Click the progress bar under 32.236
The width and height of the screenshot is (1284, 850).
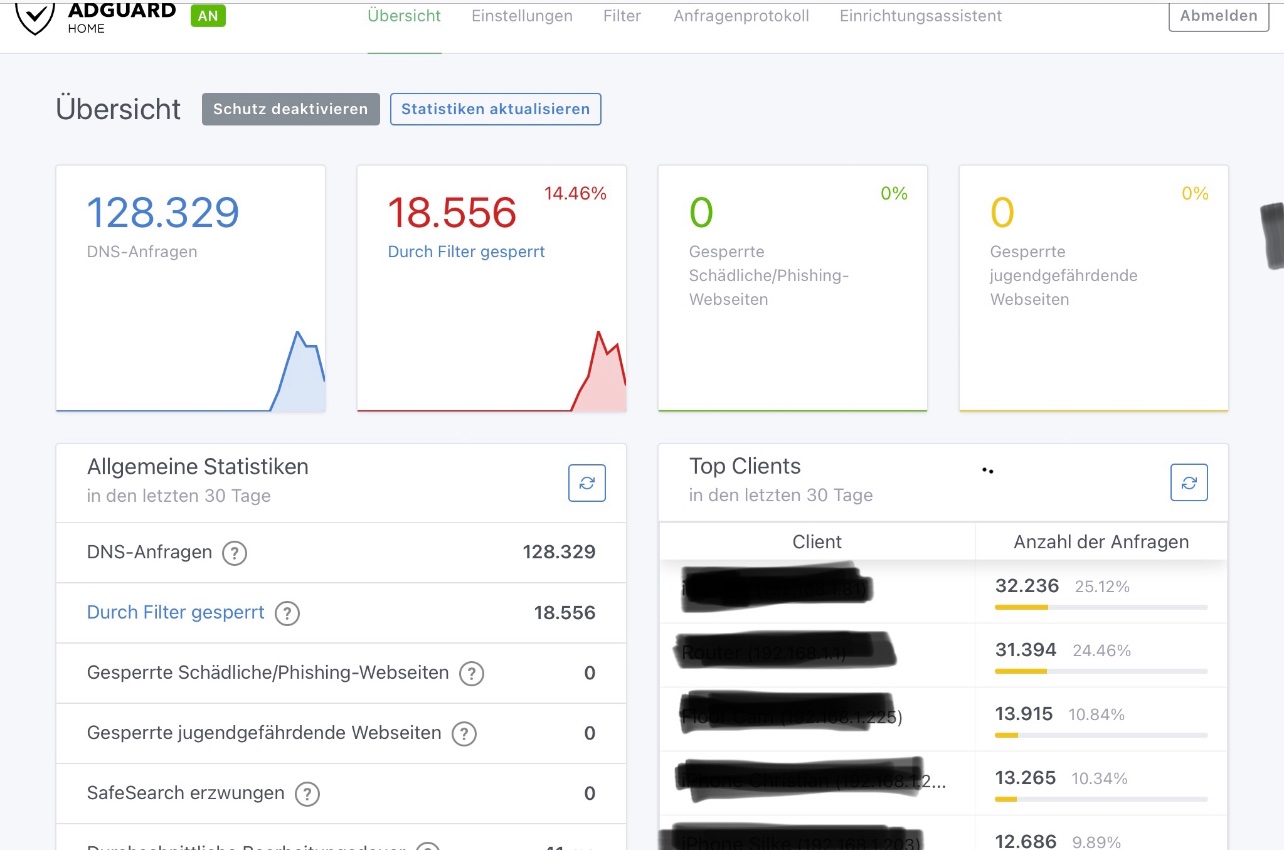[1101, 607]
